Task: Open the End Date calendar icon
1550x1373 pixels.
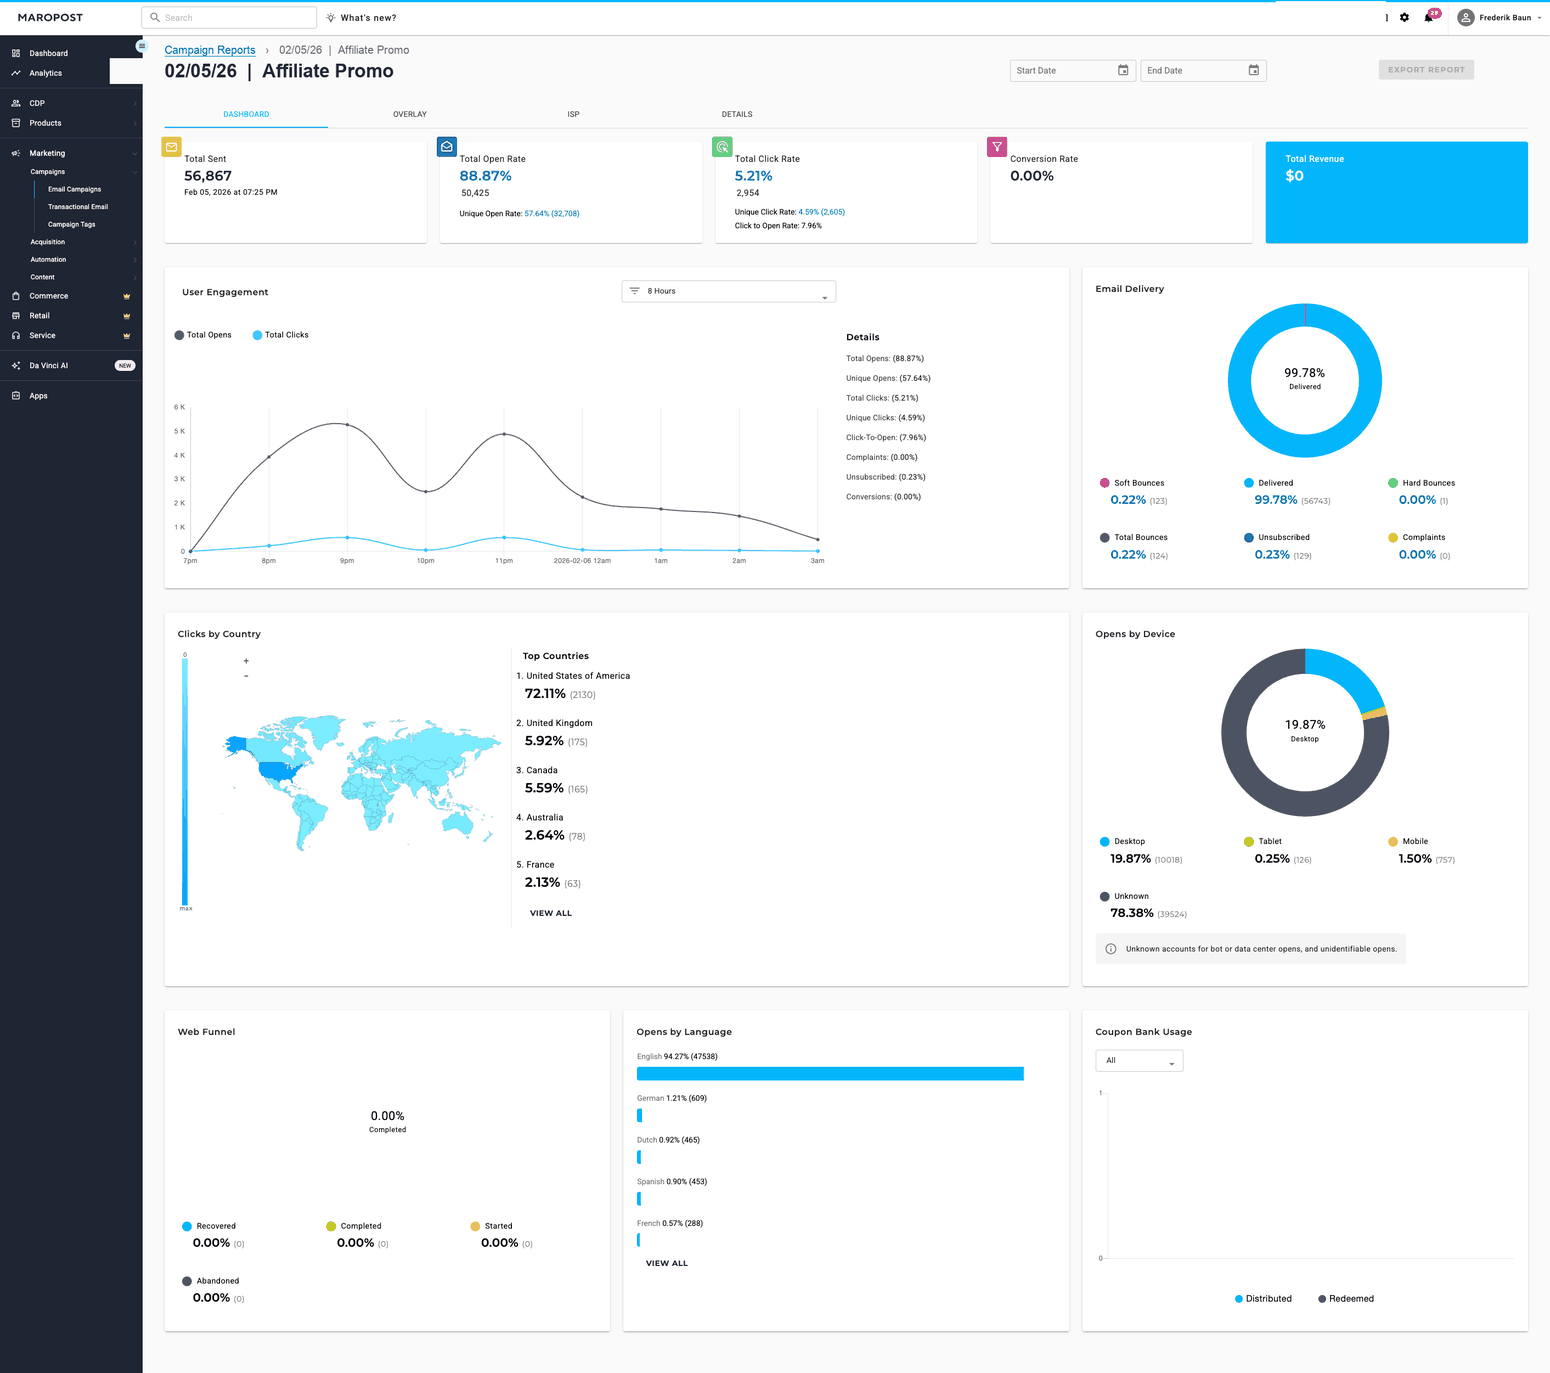Action: (1254, 70)
